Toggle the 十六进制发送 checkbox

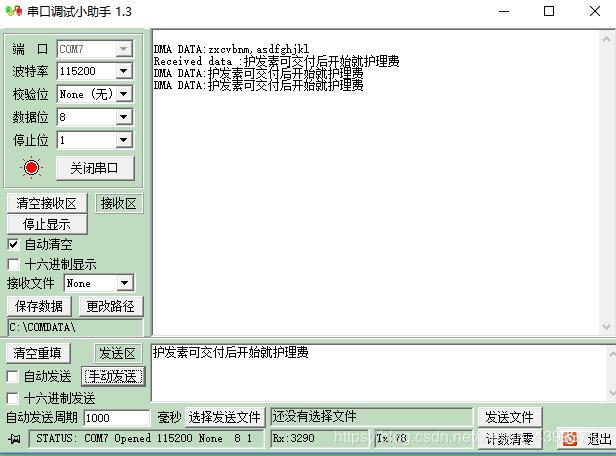(13, 399)
